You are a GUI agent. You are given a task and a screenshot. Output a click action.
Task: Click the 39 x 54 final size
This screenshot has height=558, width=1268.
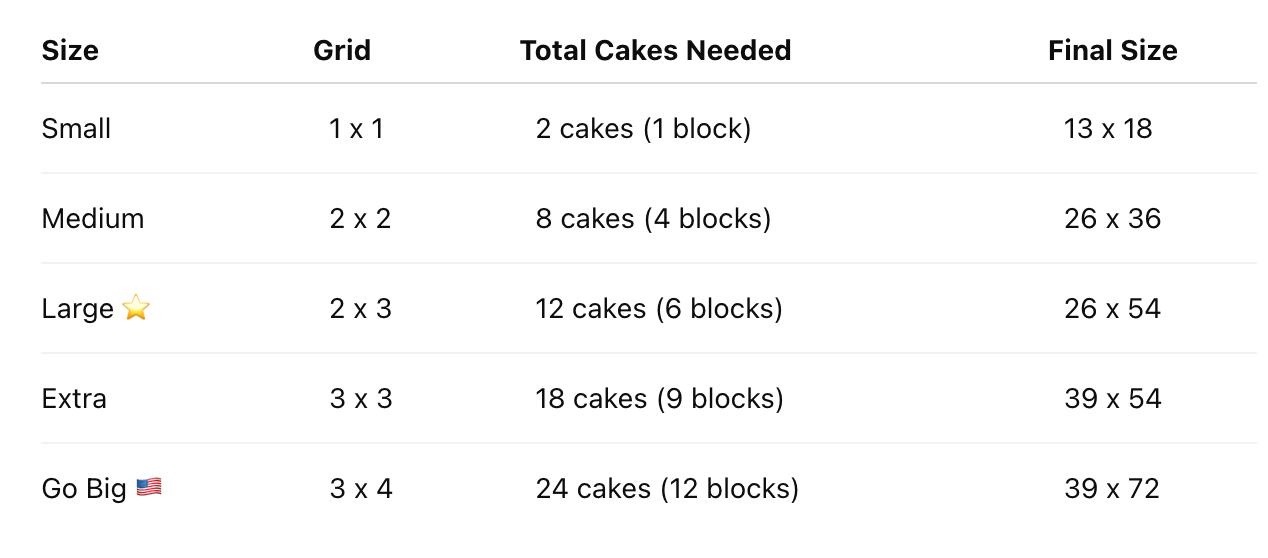(1113, 399)
